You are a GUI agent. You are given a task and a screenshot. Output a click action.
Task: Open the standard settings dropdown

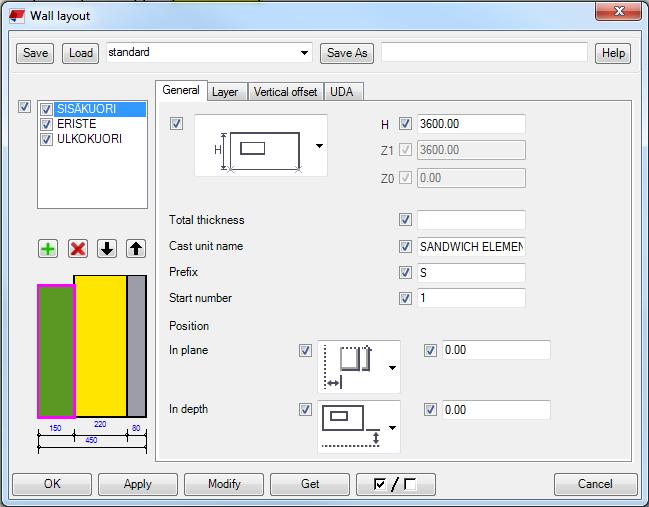coord(304,53)
